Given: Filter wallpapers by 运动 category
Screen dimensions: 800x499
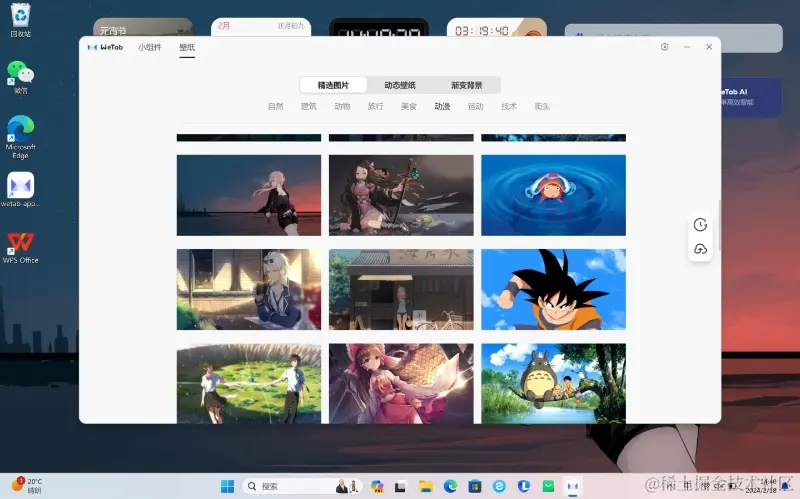Looking at the screenshot, I should 476,106.
